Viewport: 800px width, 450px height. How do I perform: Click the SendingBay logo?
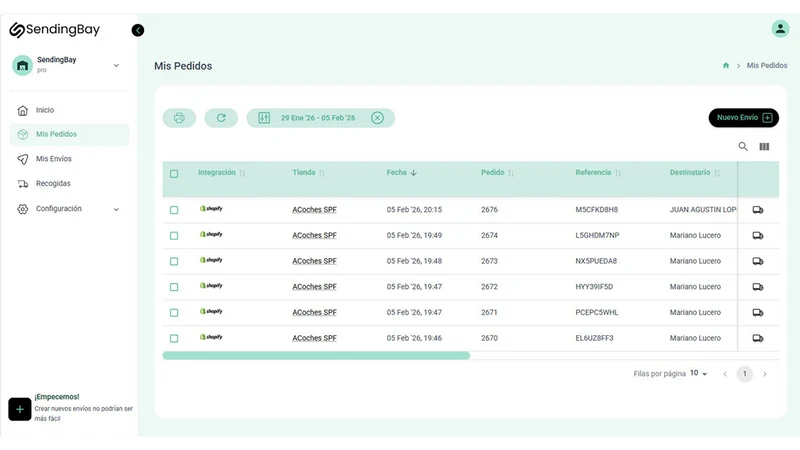(55, 30)
